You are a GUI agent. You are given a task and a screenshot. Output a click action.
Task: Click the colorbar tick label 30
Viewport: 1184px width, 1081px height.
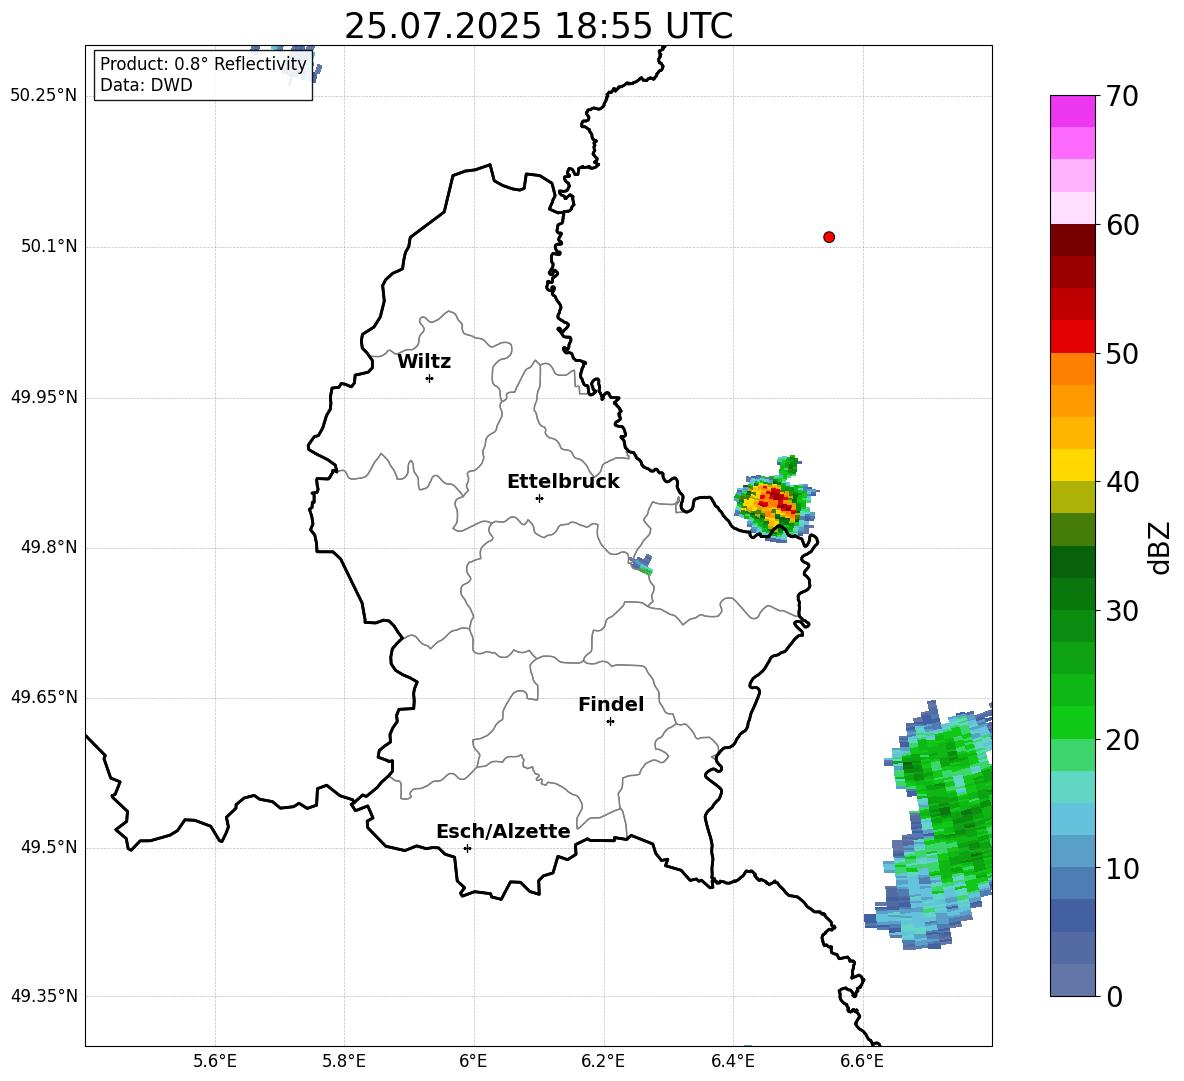pyautogui.click(x=1122, y=611)
